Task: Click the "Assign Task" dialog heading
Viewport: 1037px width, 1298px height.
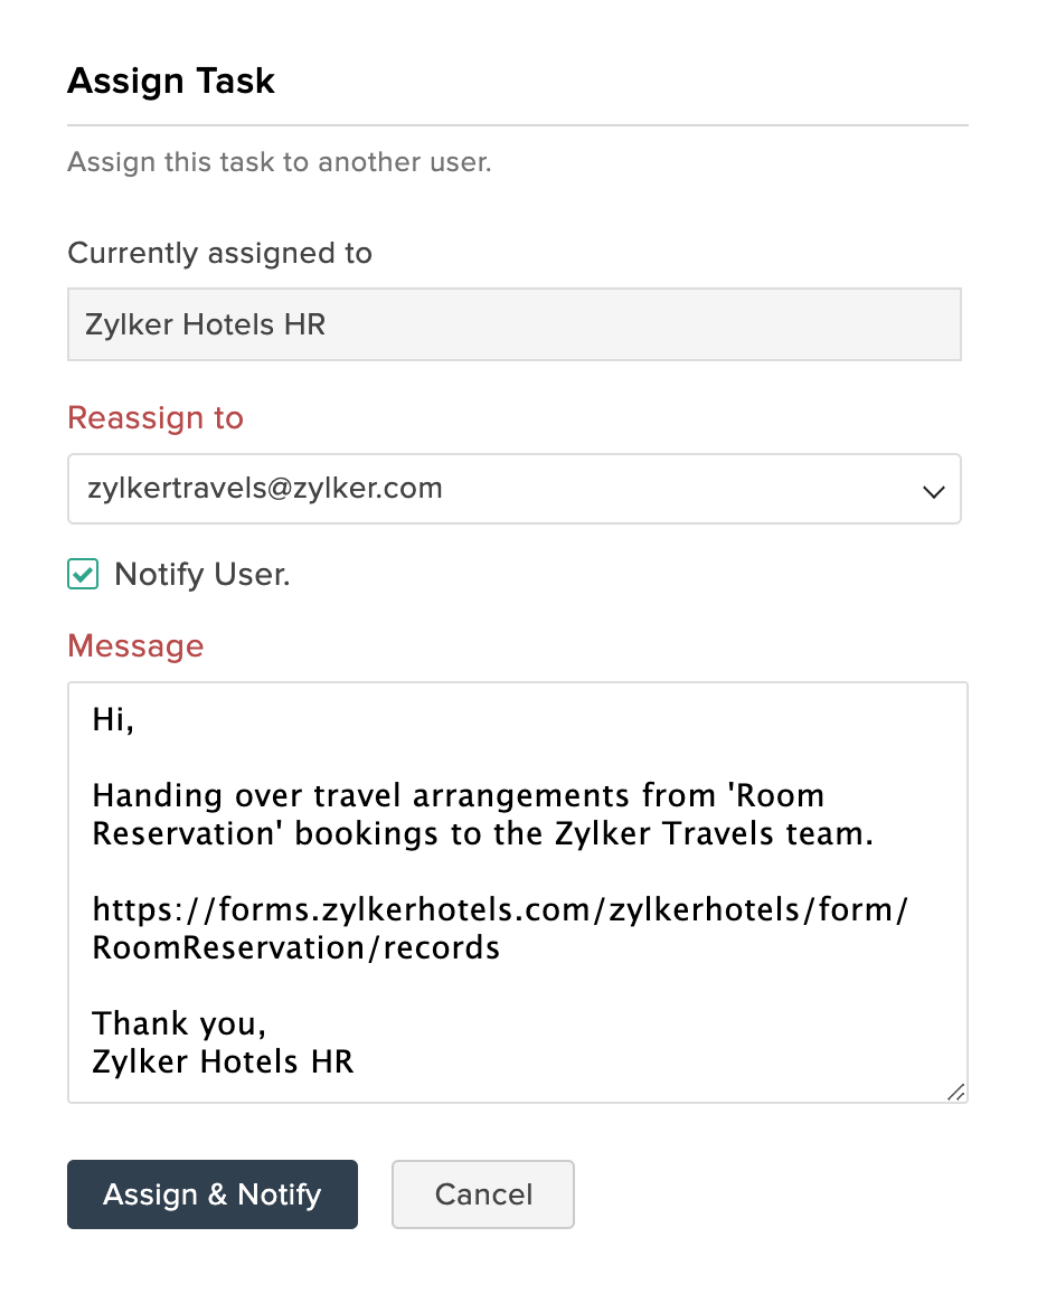Action: point(171,81)
